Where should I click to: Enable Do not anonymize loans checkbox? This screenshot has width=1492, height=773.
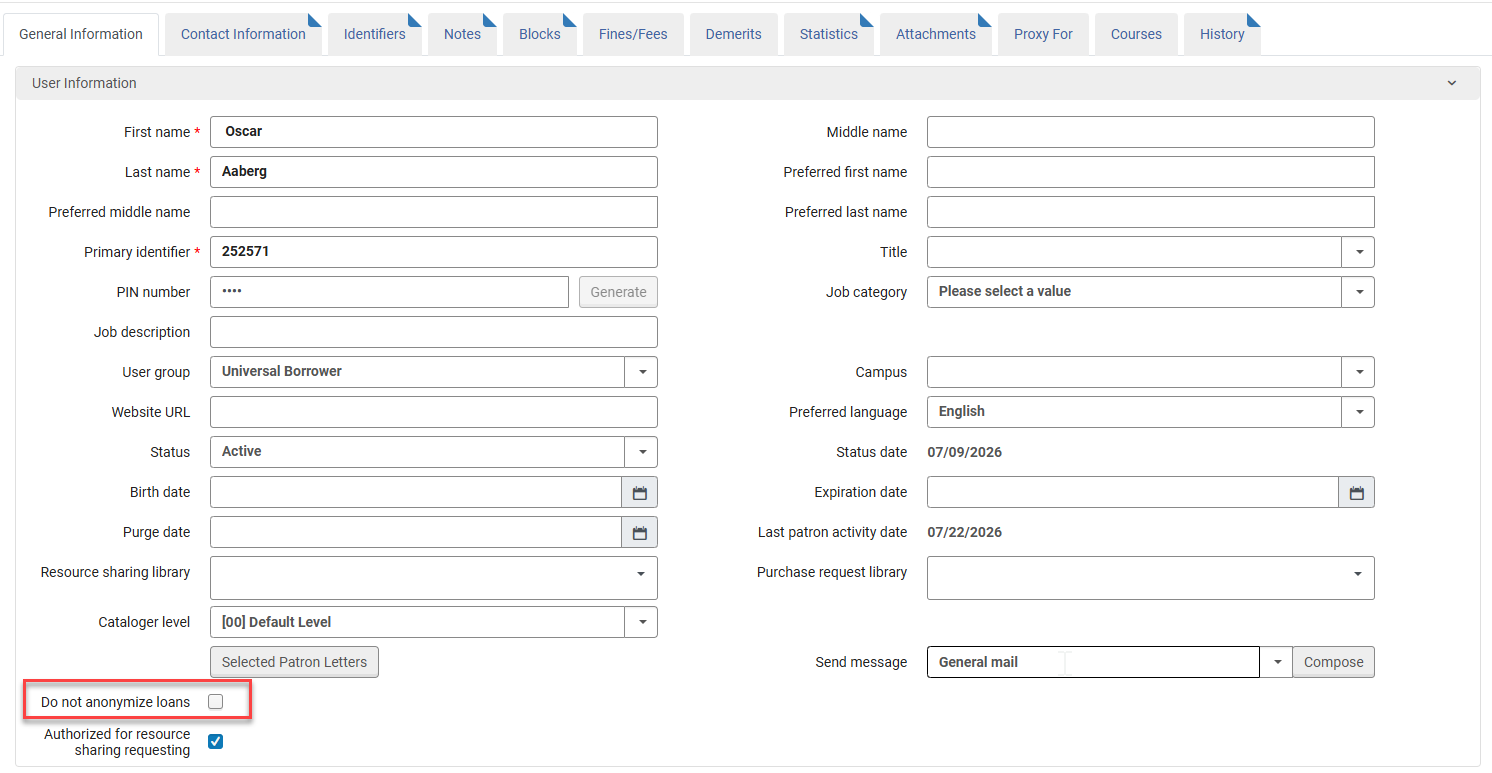pyautogui.click(x=215, y=702)
